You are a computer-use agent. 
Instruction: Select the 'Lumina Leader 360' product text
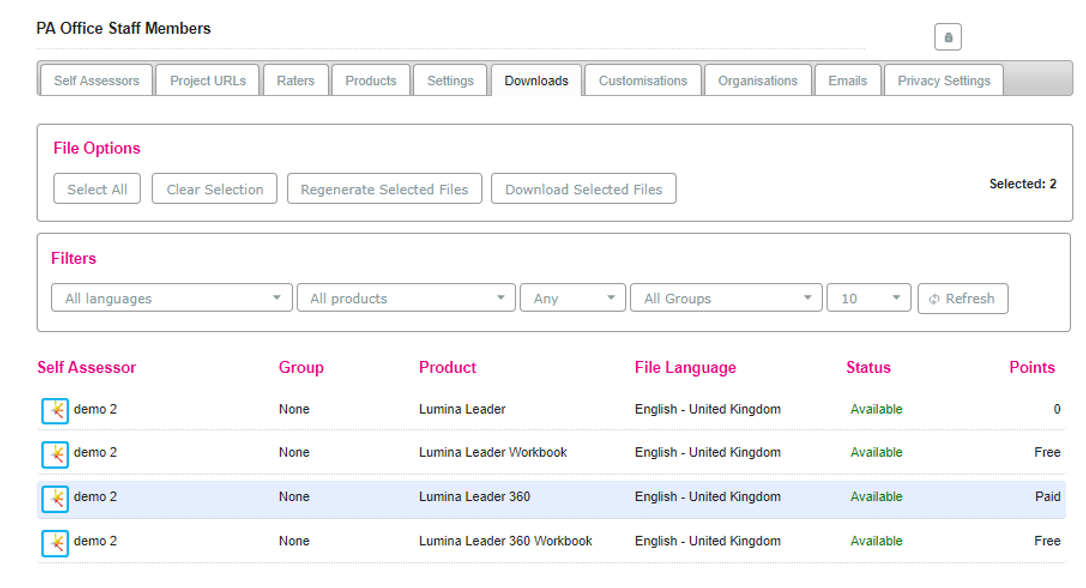click(x=474, y=497)
